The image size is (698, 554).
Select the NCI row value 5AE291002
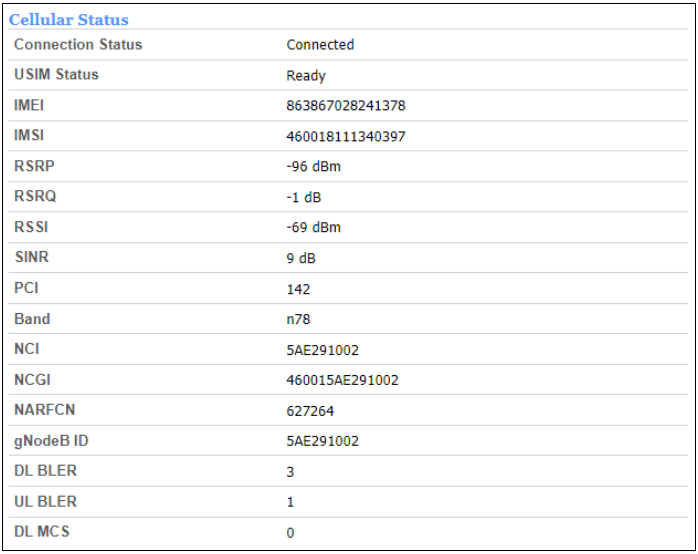(322, 350)
